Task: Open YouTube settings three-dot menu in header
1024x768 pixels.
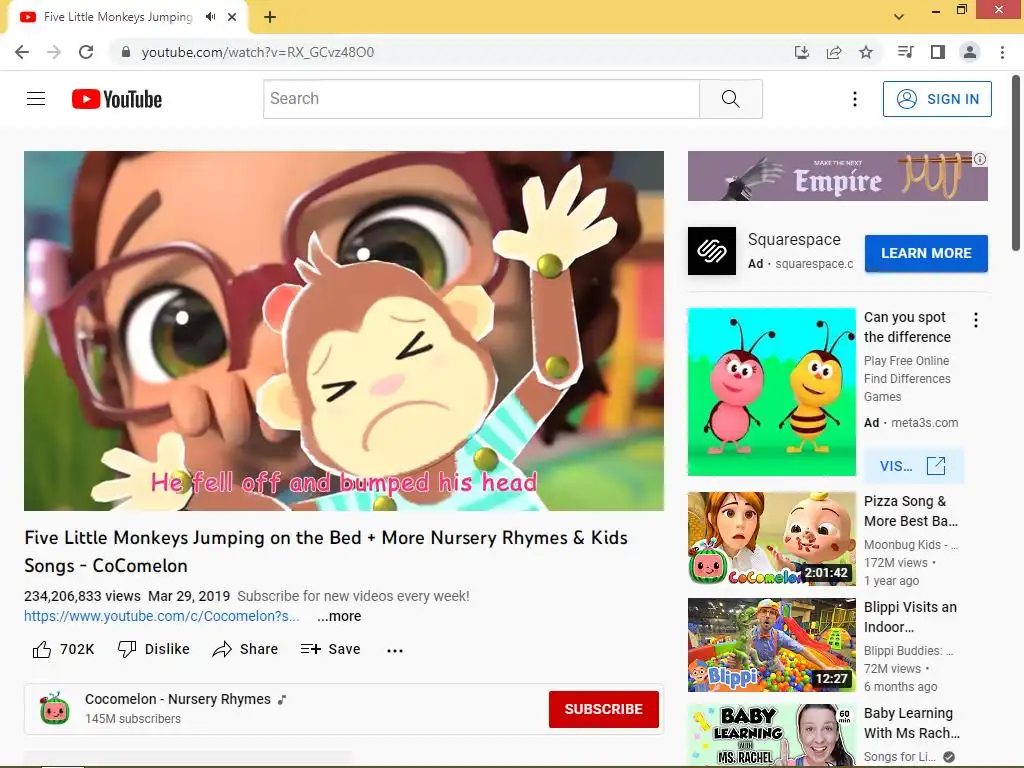Action: pyautogui.click(x=854, y=99)
